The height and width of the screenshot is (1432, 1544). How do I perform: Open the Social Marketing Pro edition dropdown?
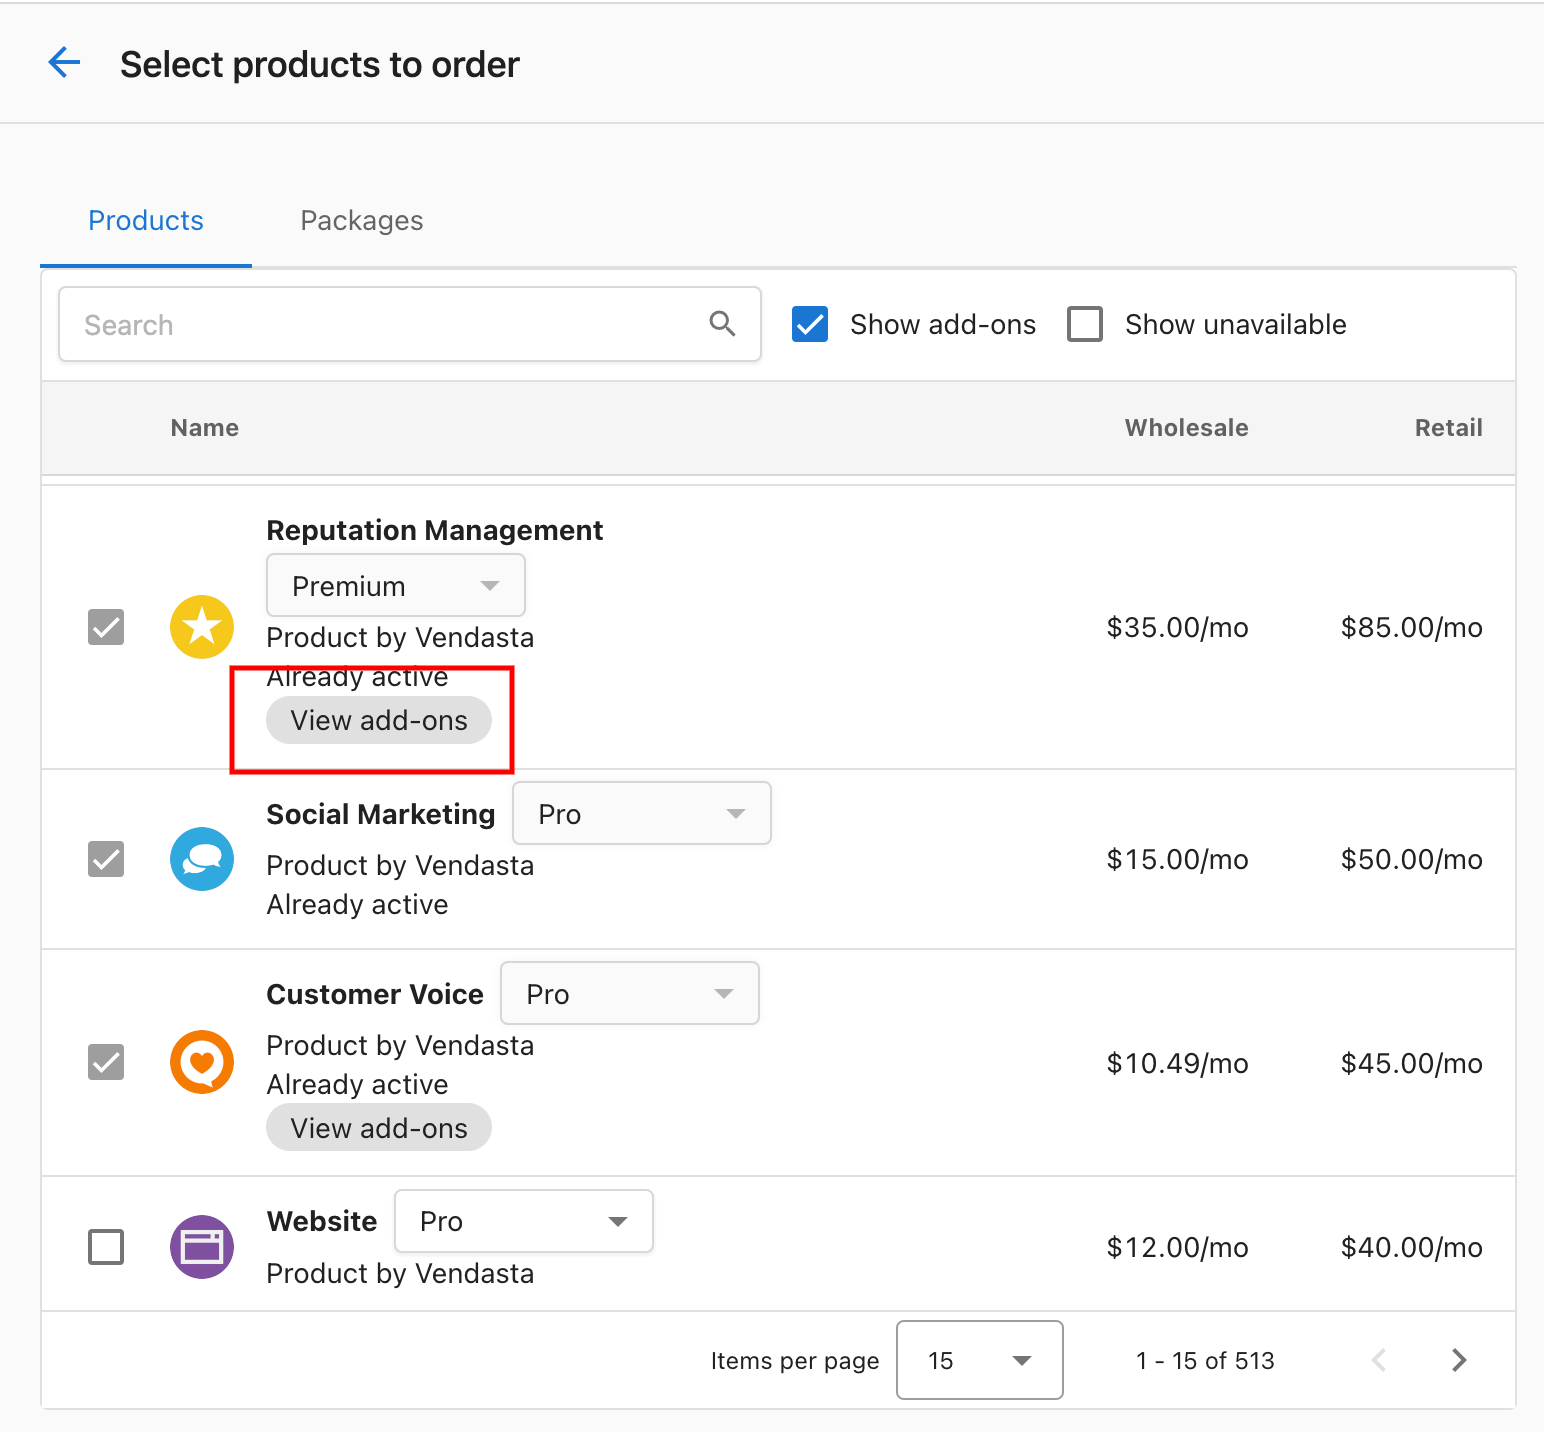(x=642, y=813)
